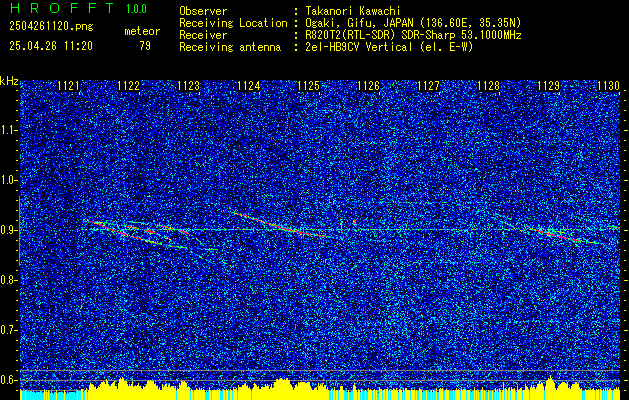Select the version number 1.0.0
629x400 pixels.
point(136,9)
